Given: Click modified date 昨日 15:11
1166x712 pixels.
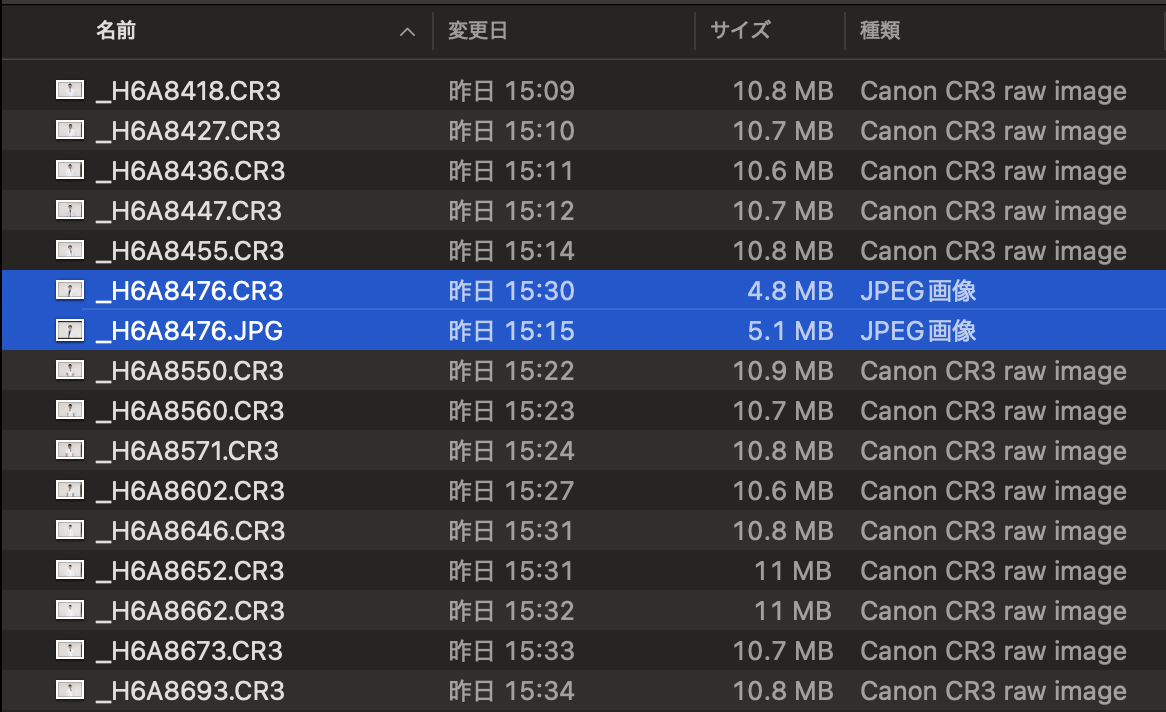Looking at the screenshot, I should pyautogui.click(x=511, y=171).
